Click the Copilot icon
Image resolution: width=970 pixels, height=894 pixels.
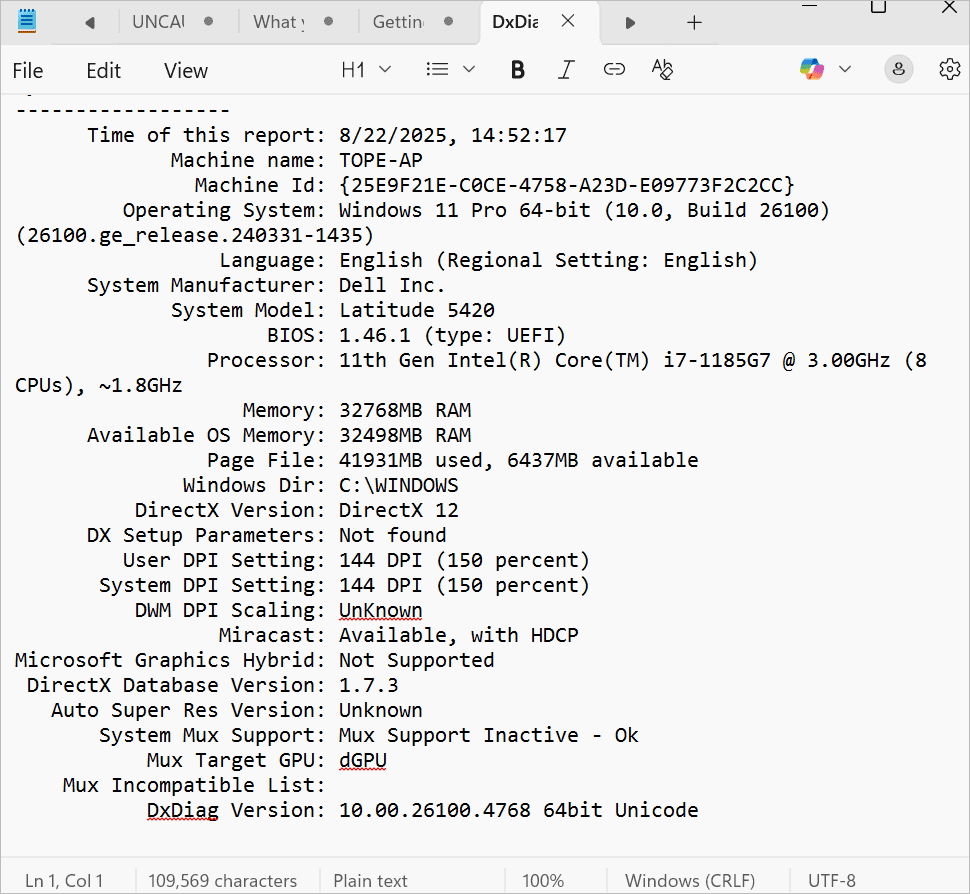[811, 69]
